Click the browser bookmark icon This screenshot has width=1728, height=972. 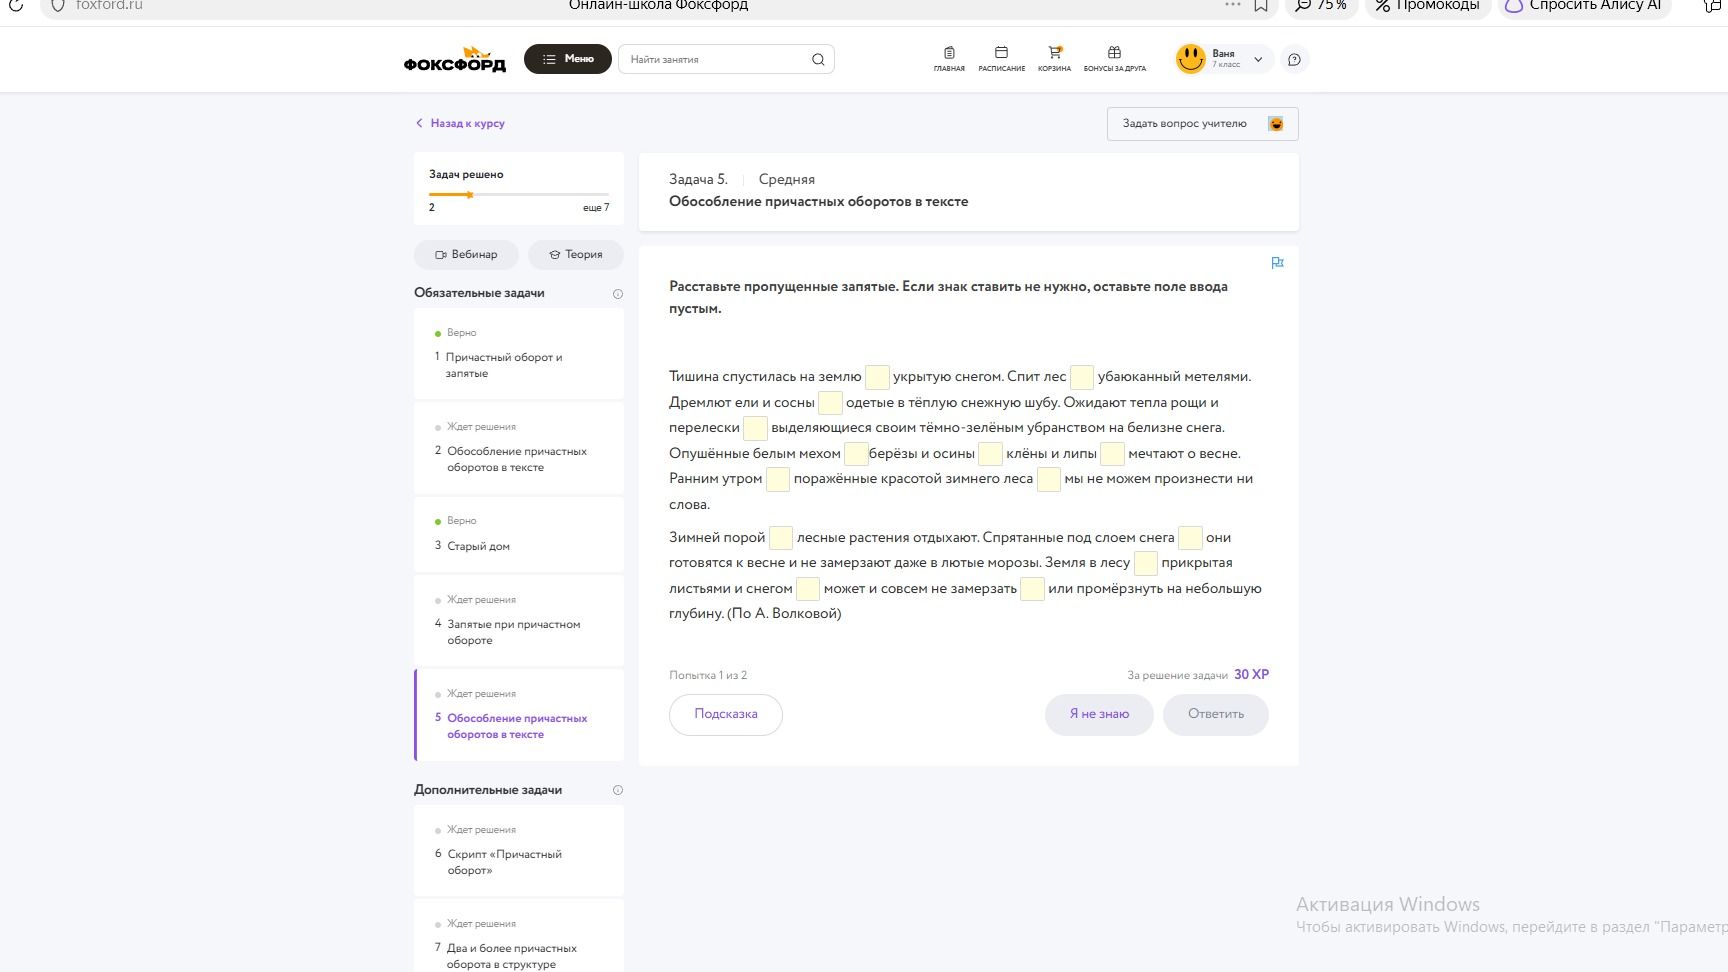pyautogui.click(x=1261, y=6)
